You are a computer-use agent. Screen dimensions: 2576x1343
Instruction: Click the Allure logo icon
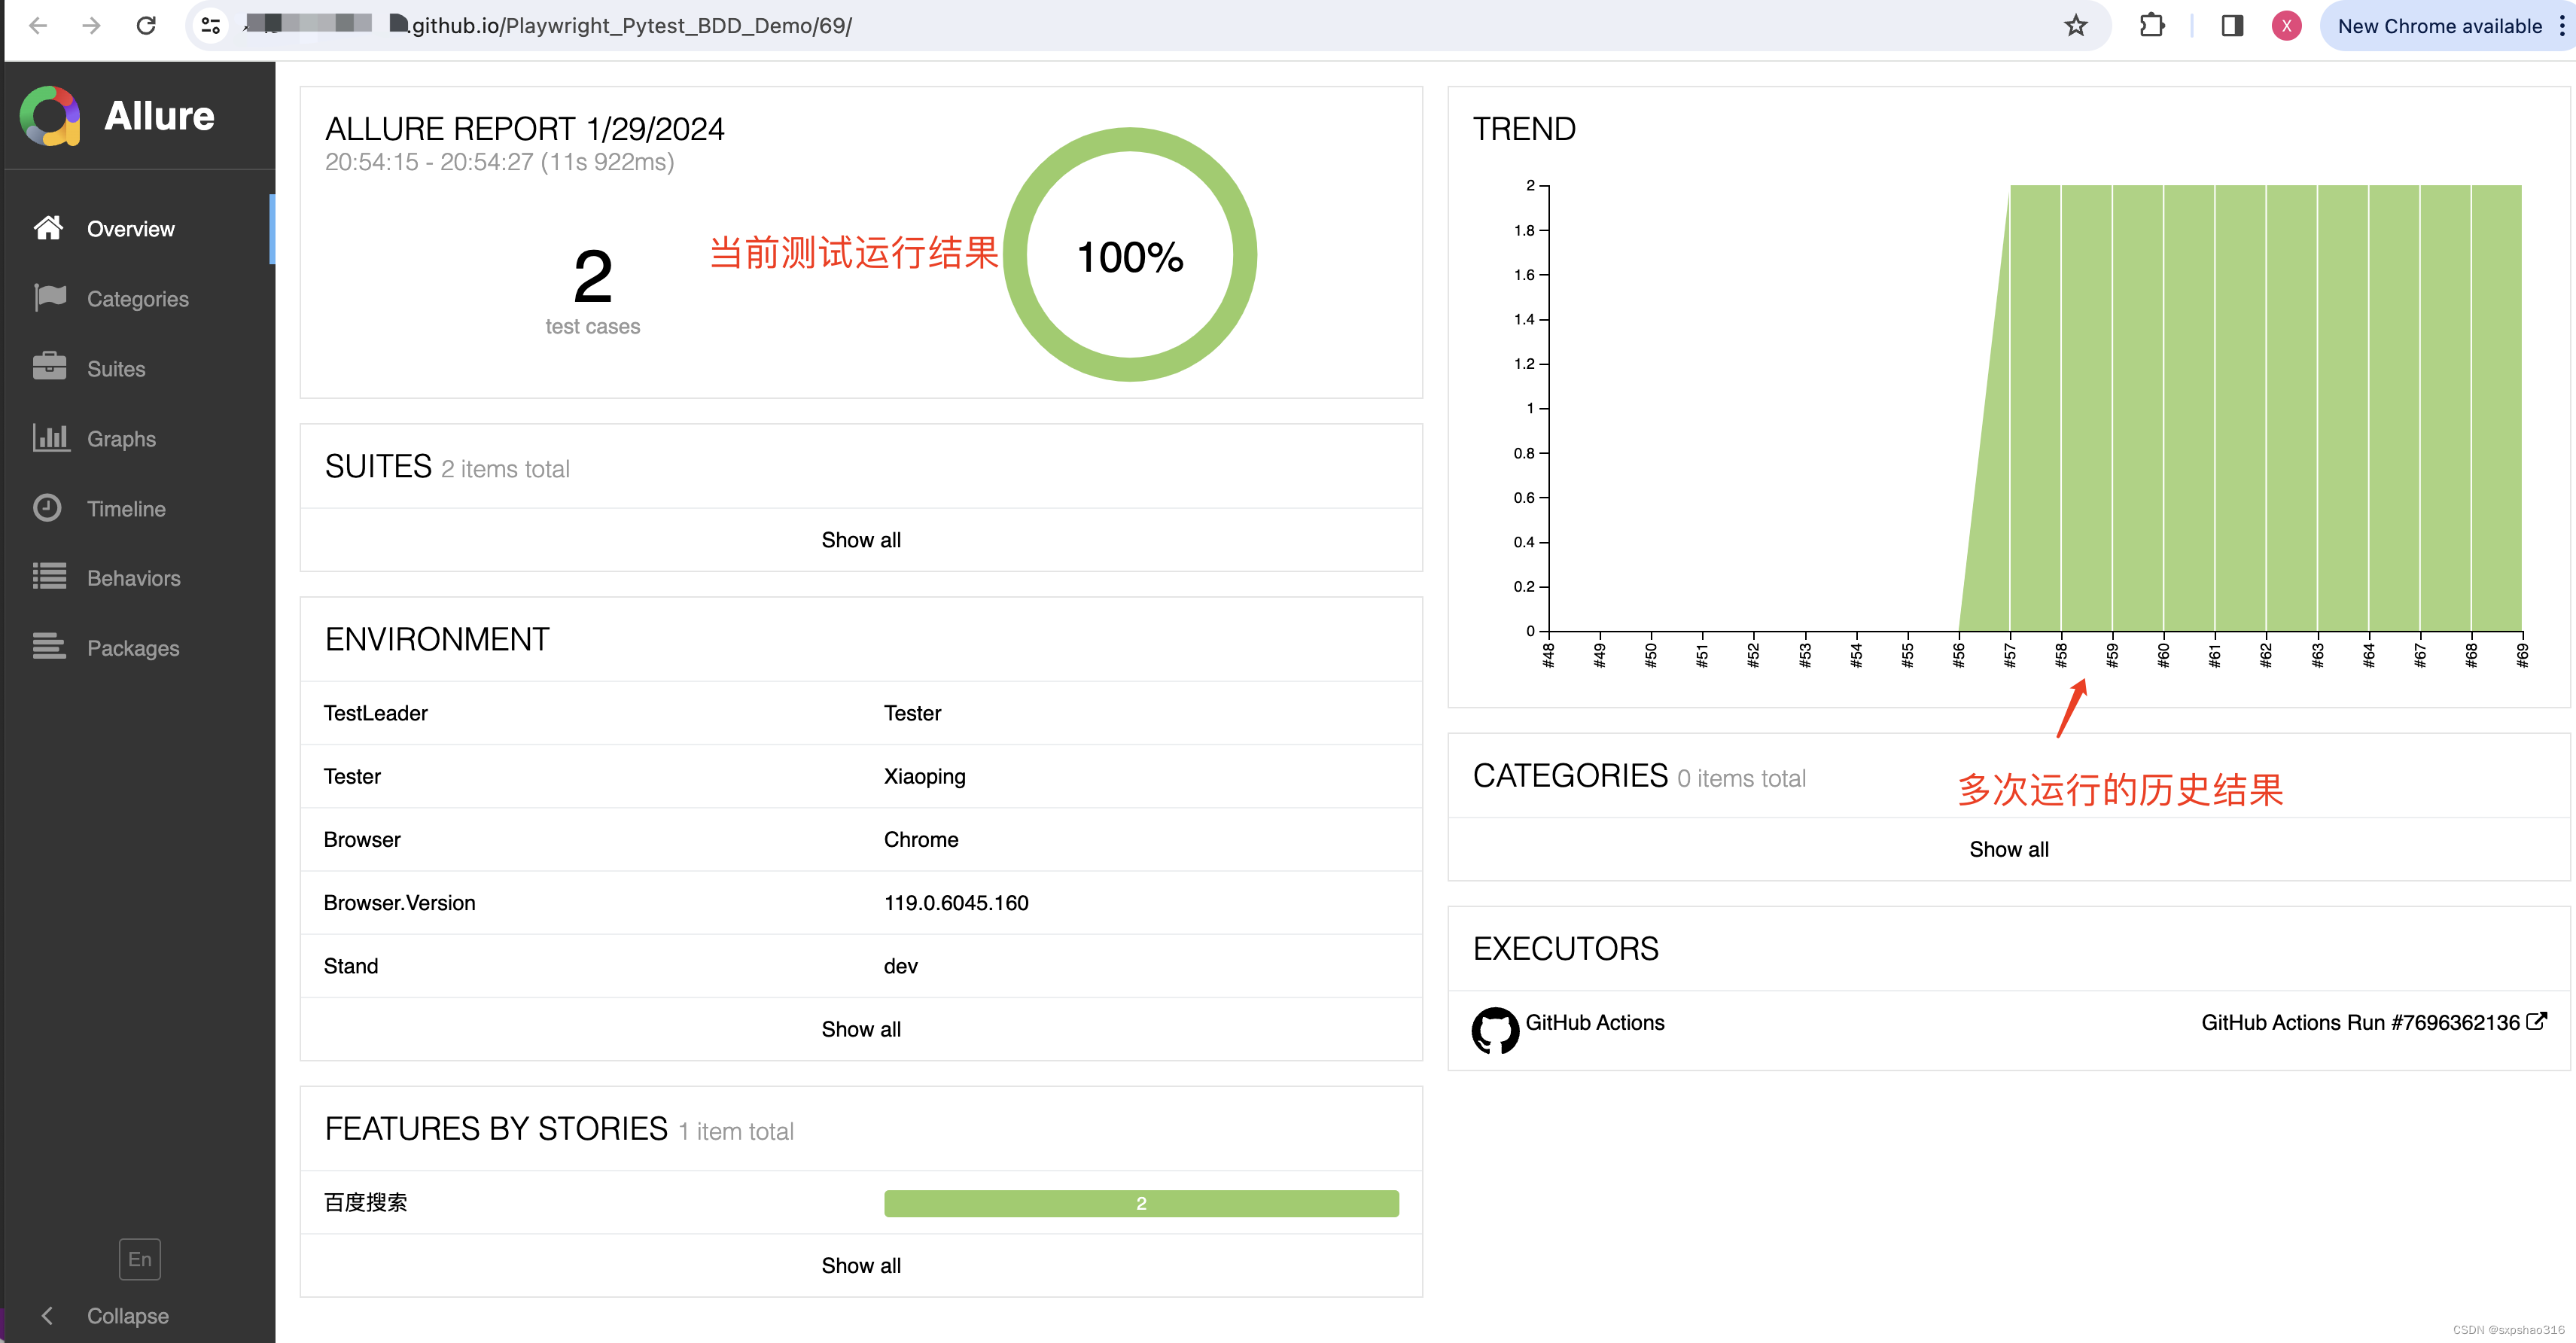49,116
